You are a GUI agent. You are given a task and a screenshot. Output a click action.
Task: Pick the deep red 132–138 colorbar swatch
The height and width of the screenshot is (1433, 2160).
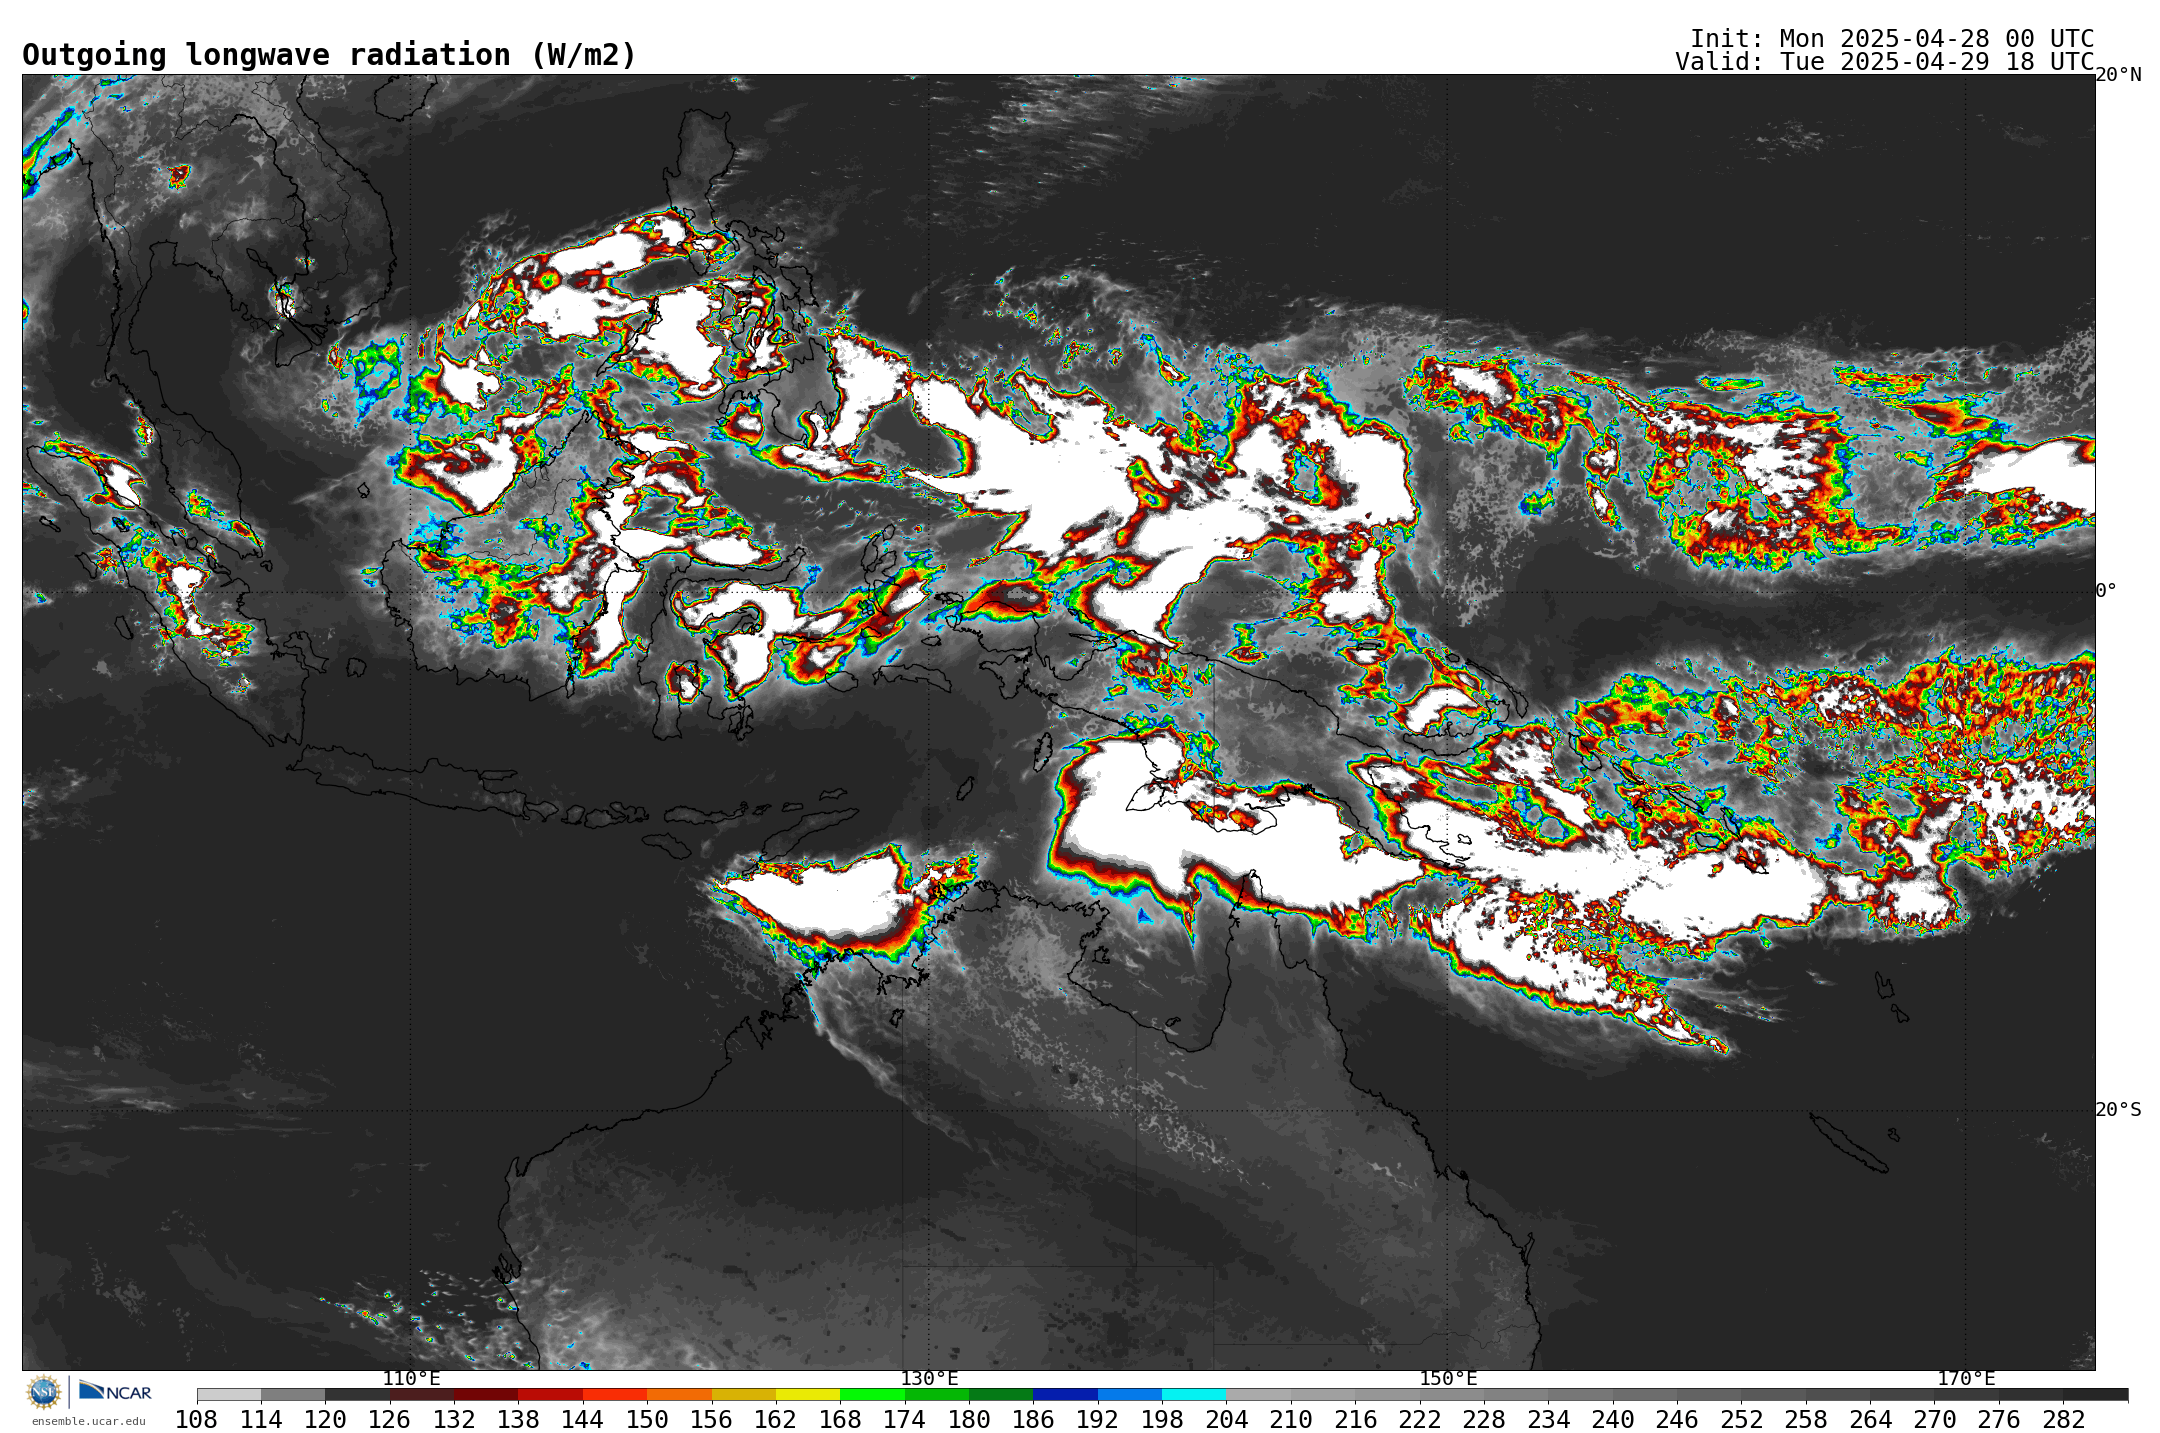tap(486, 1394)
